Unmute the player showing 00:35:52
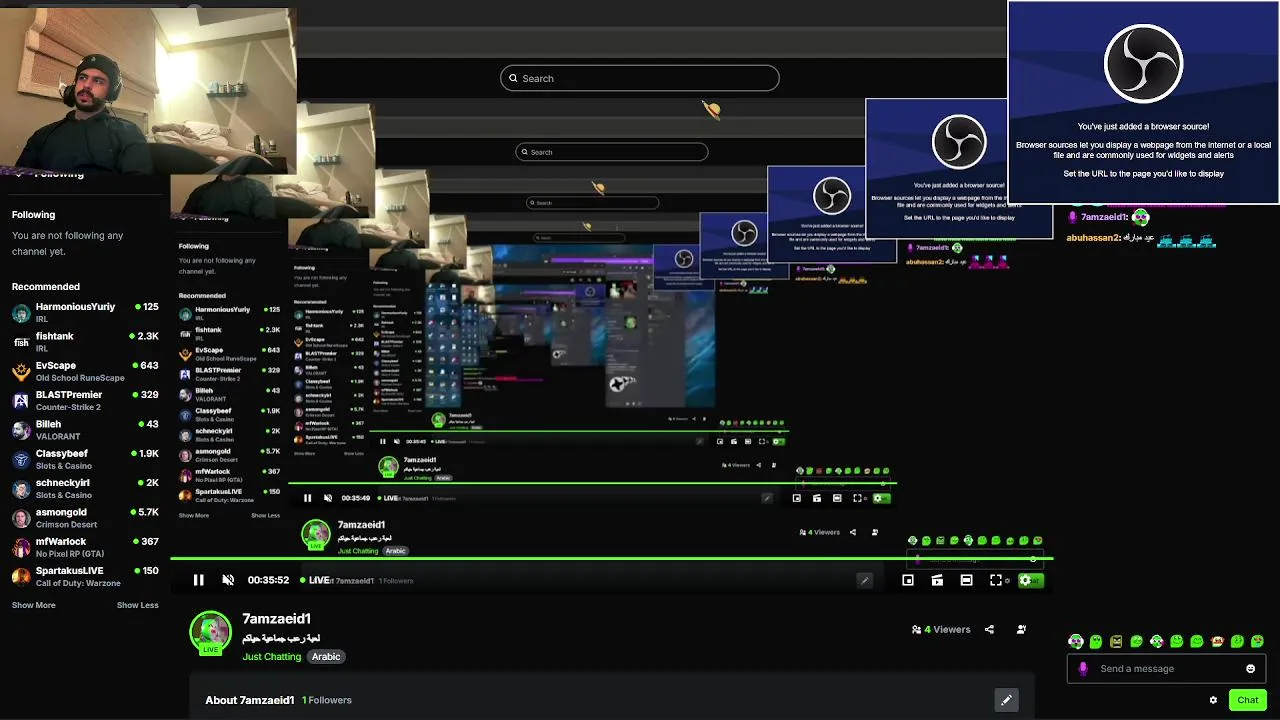 [x=228, y=580]
